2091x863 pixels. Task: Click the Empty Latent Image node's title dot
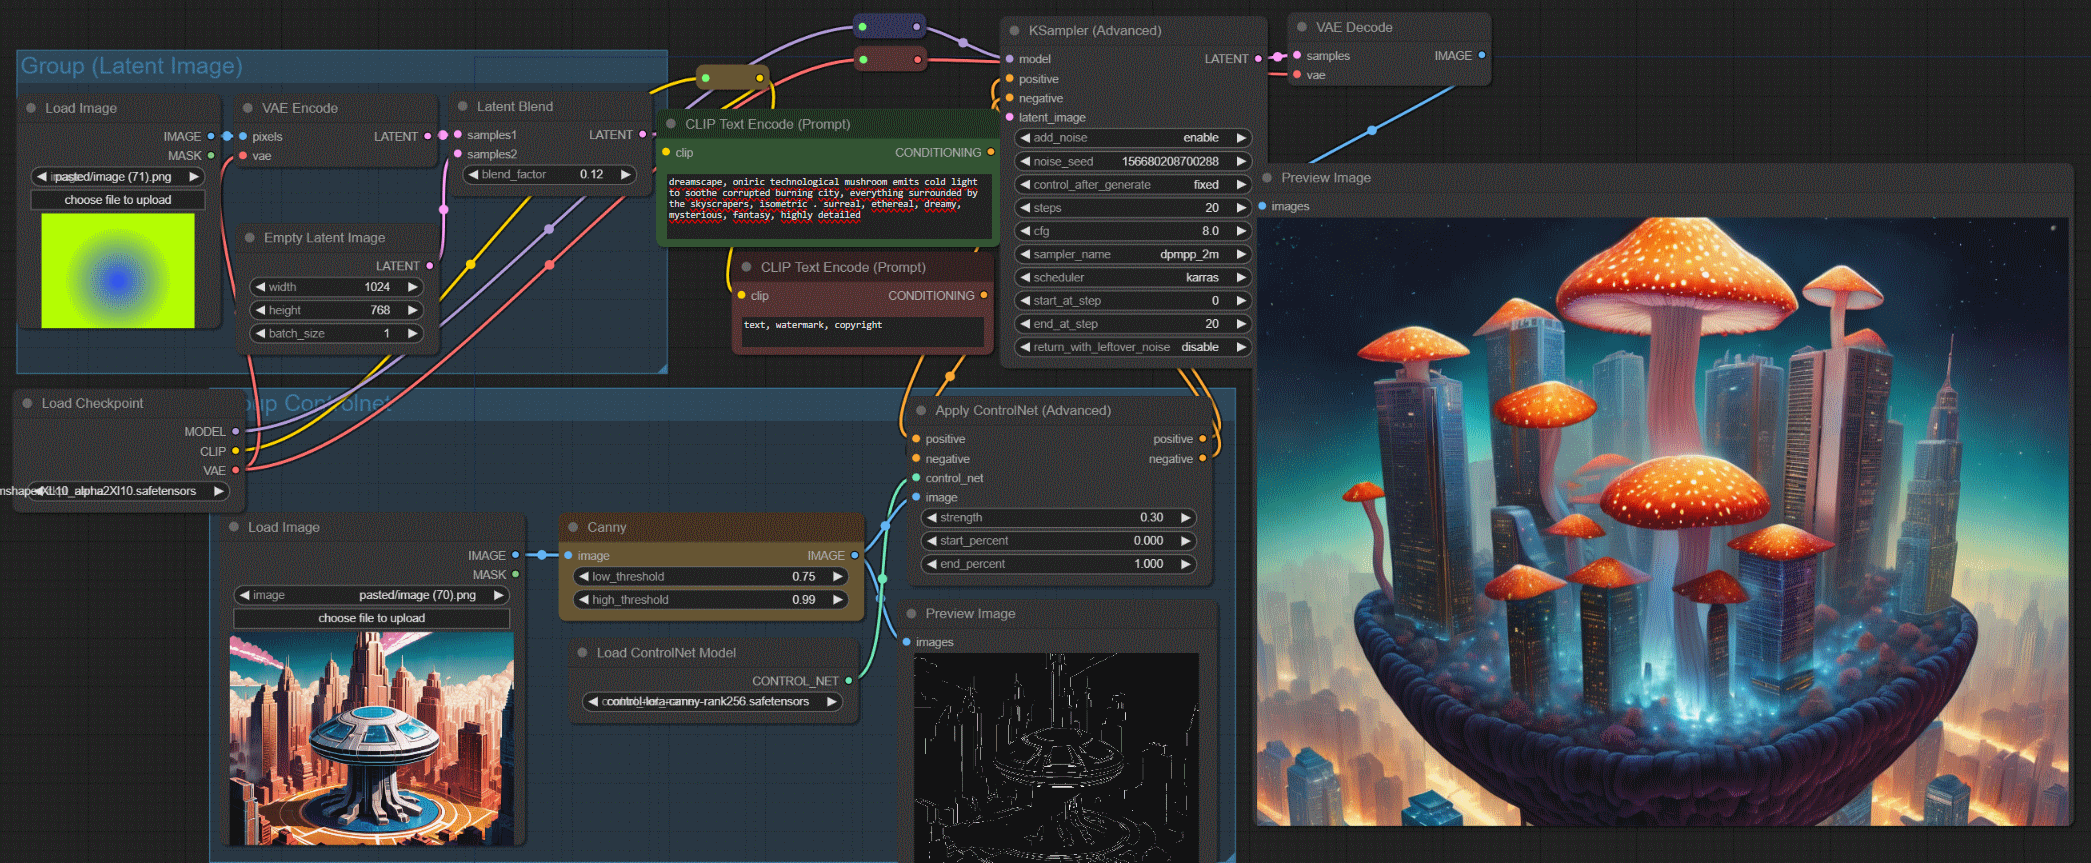250,238
